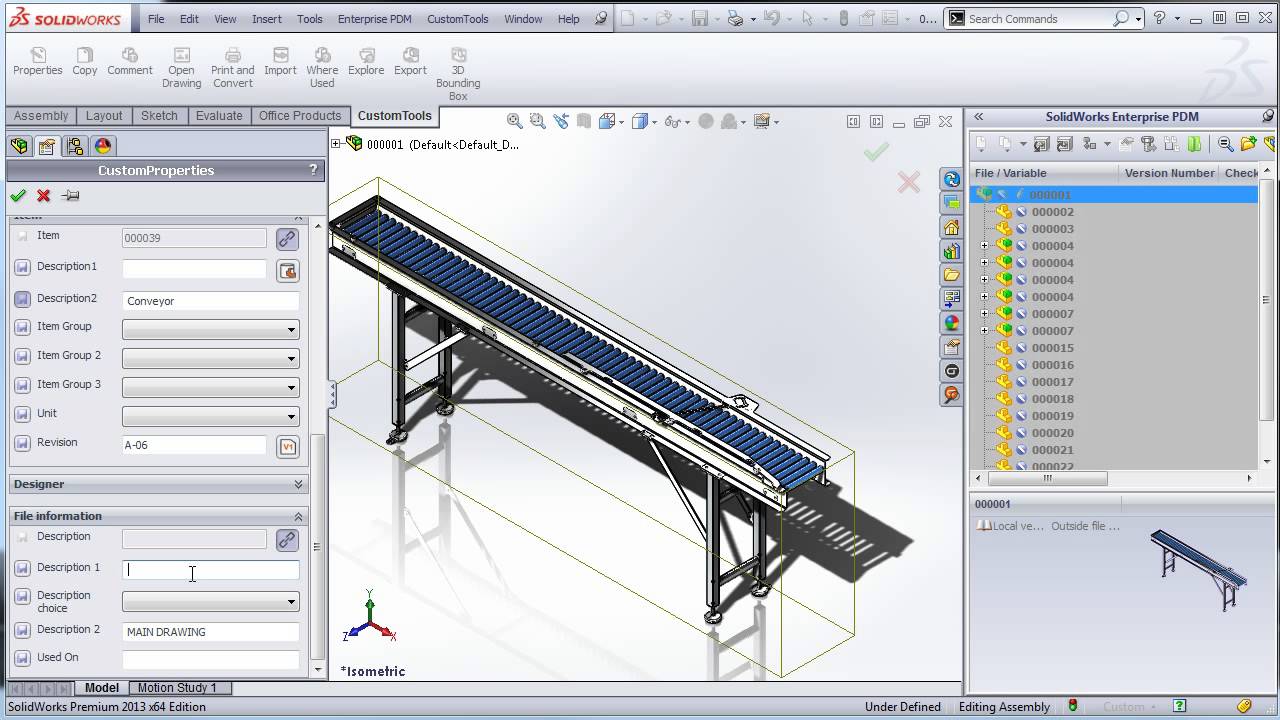Cancel CustomProperties with the red X
Screen dimensions: 1280x720
point(43,196)
